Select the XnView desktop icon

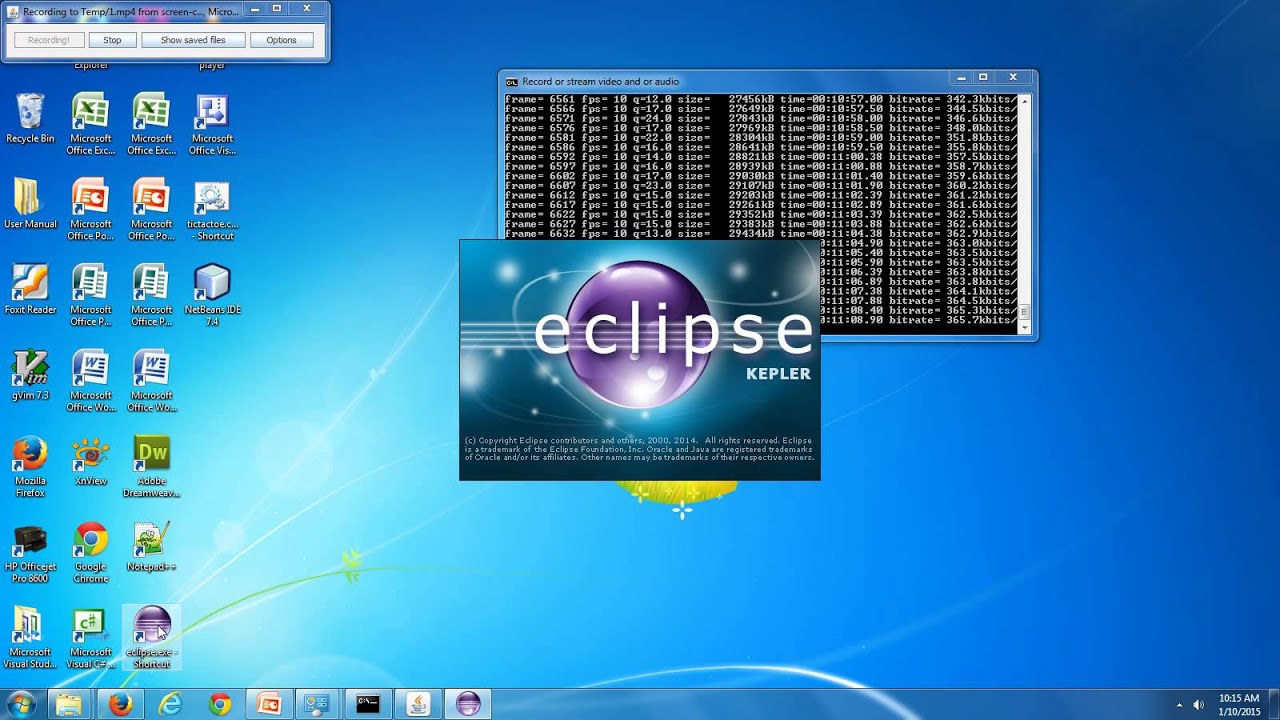[x=90, y=461]
